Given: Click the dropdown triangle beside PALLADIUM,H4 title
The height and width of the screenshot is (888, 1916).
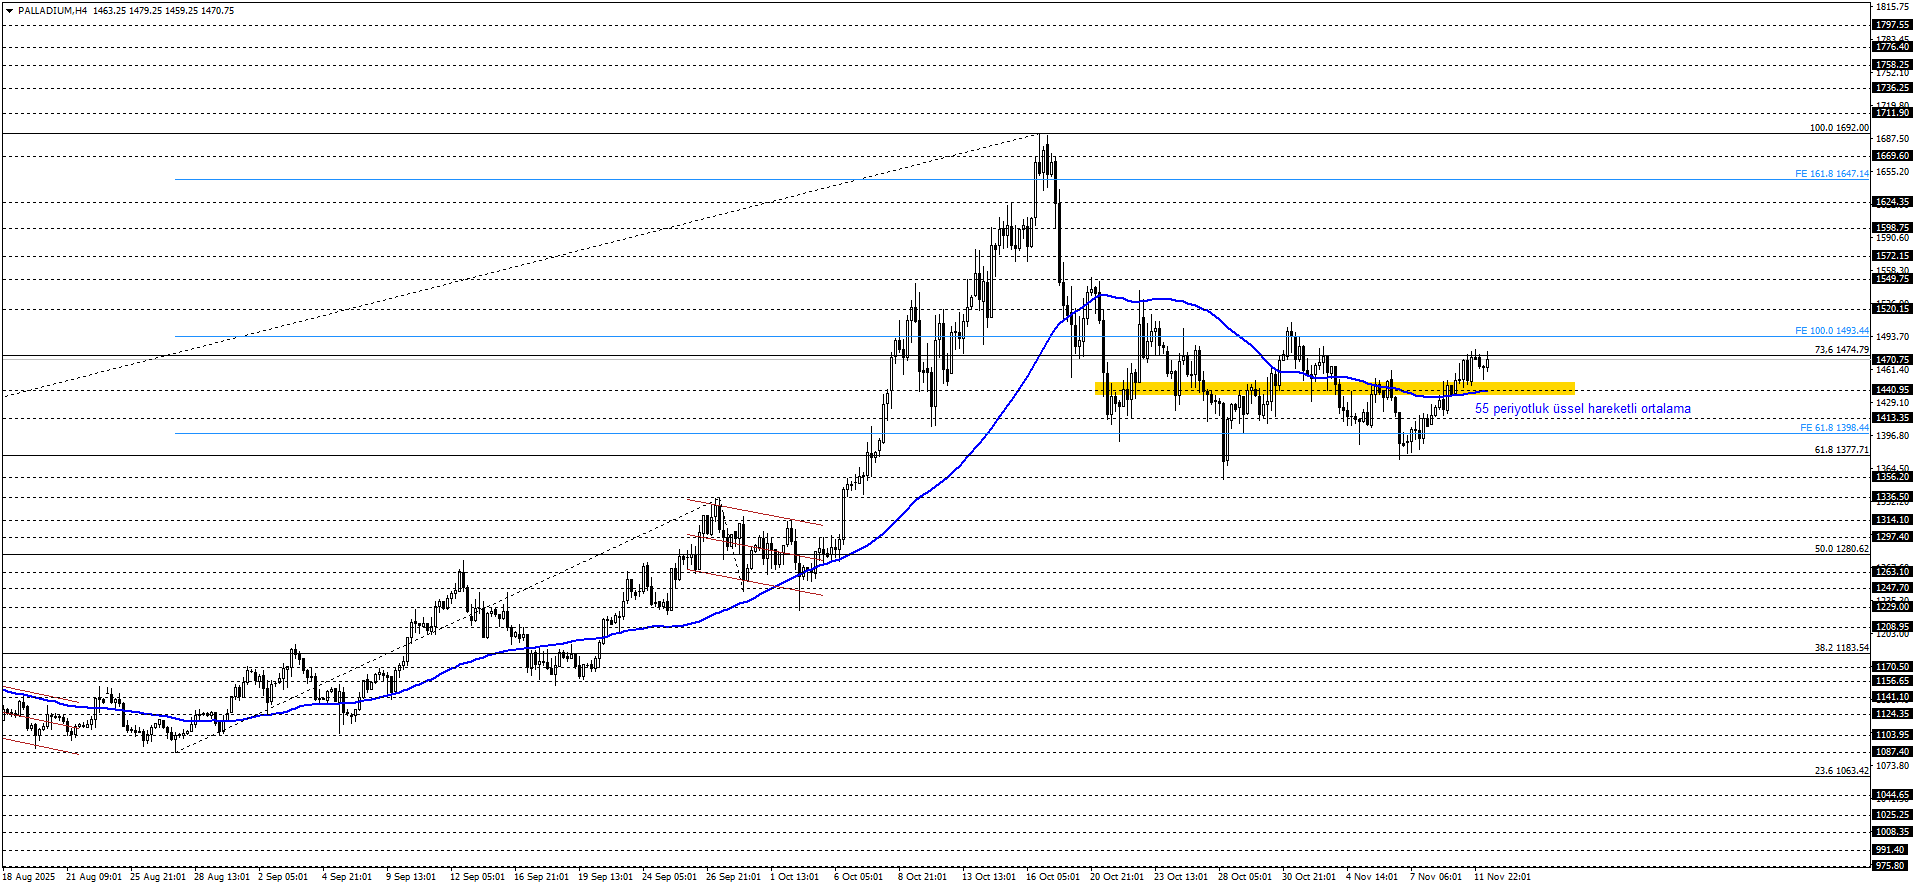Looking at the screenshot, I should [x=9, y=11].
